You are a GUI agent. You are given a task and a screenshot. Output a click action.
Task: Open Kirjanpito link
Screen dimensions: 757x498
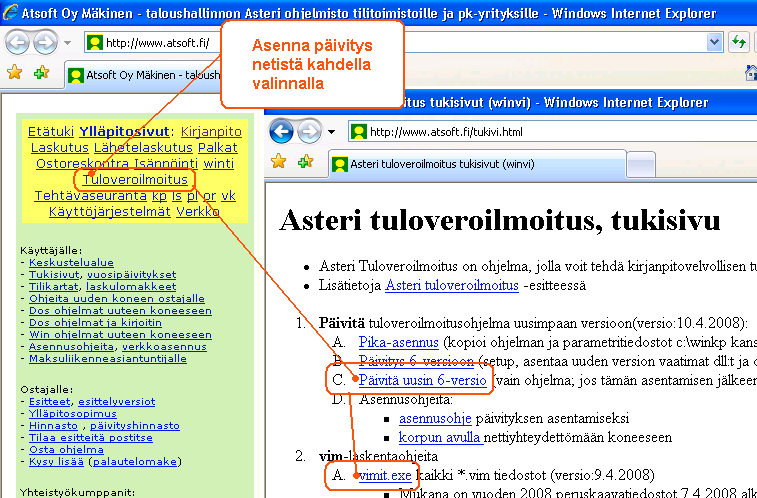tap(211, 132)
